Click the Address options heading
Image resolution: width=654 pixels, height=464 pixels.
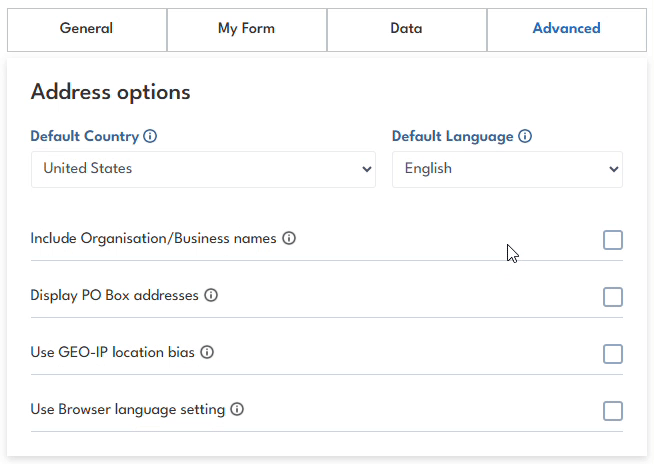(x=110, y=92)
